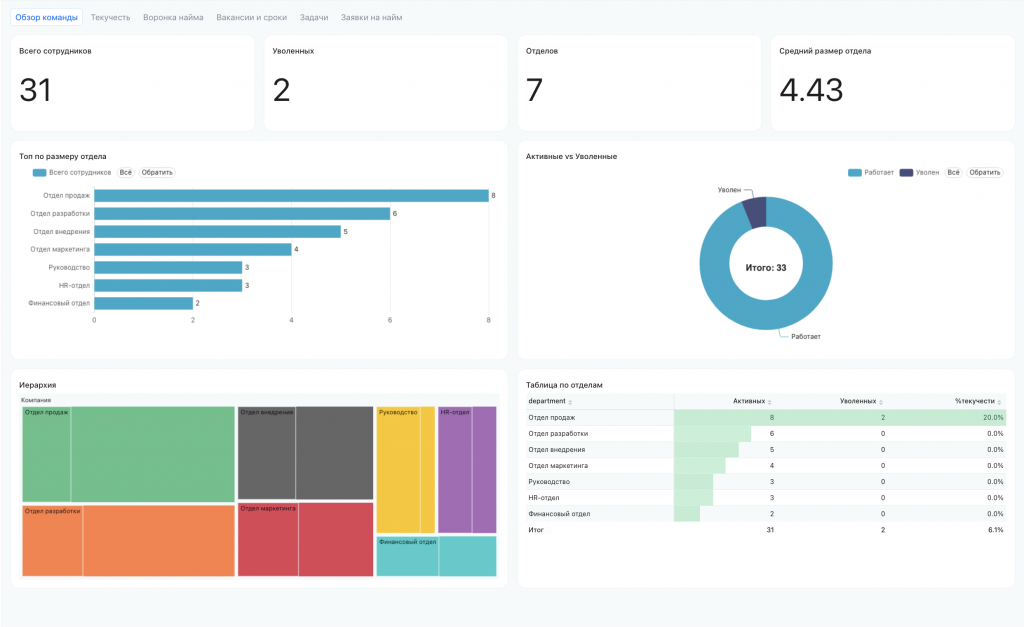Click the Уволенных KPI card
Screen dimensions: 1024x627
(386, 83)
